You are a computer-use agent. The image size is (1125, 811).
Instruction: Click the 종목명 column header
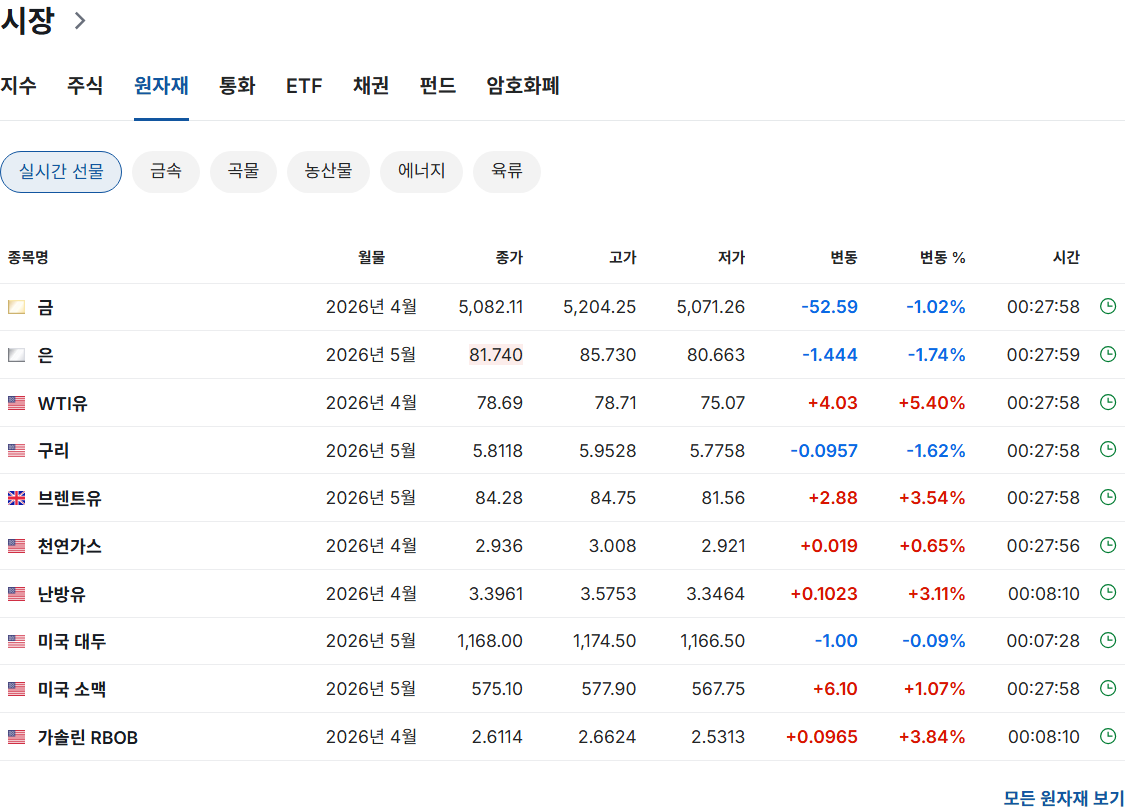[x=28, y=257]
